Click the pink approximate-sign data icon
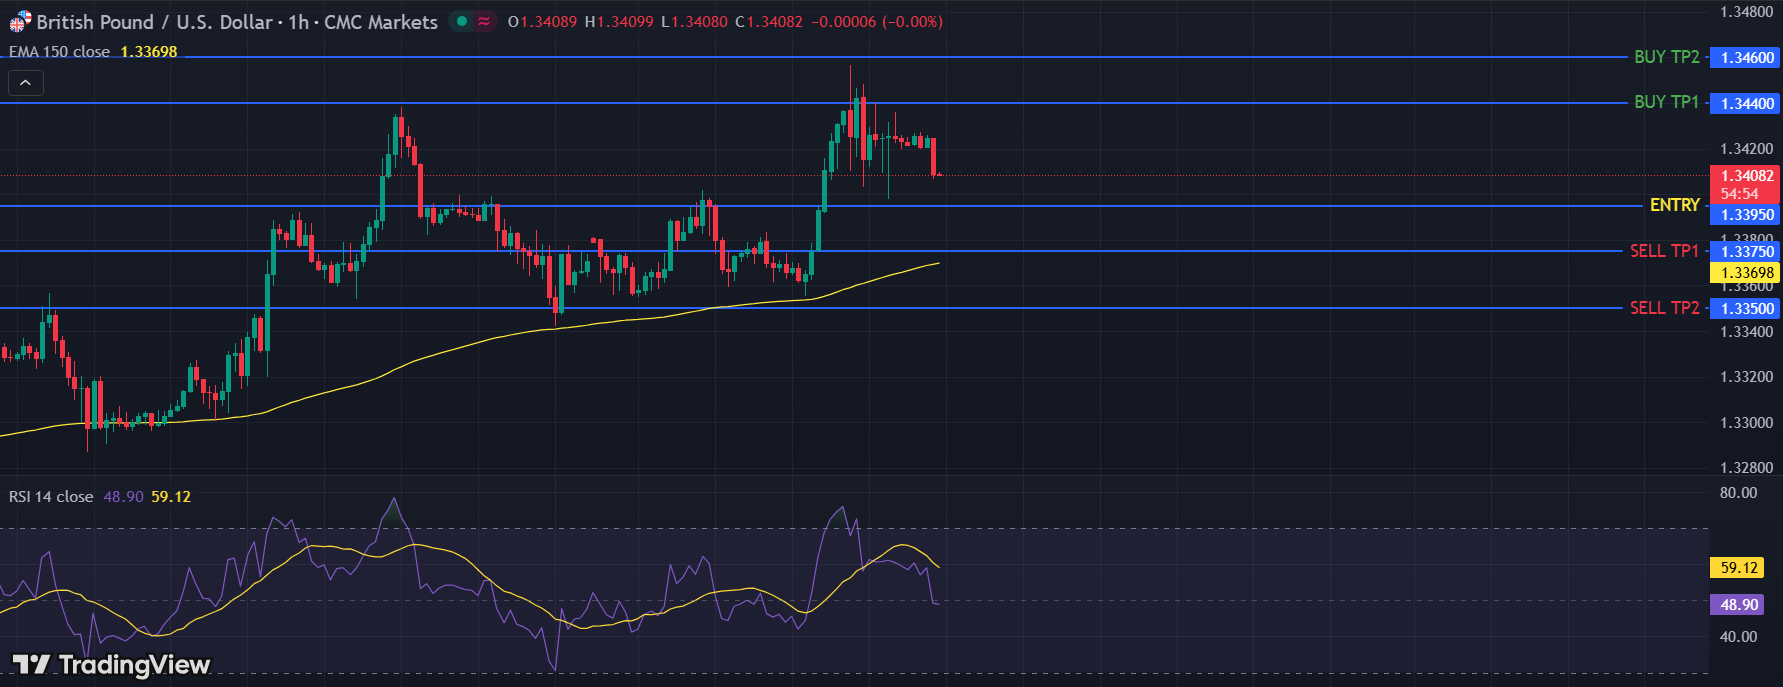 (484, 21)
